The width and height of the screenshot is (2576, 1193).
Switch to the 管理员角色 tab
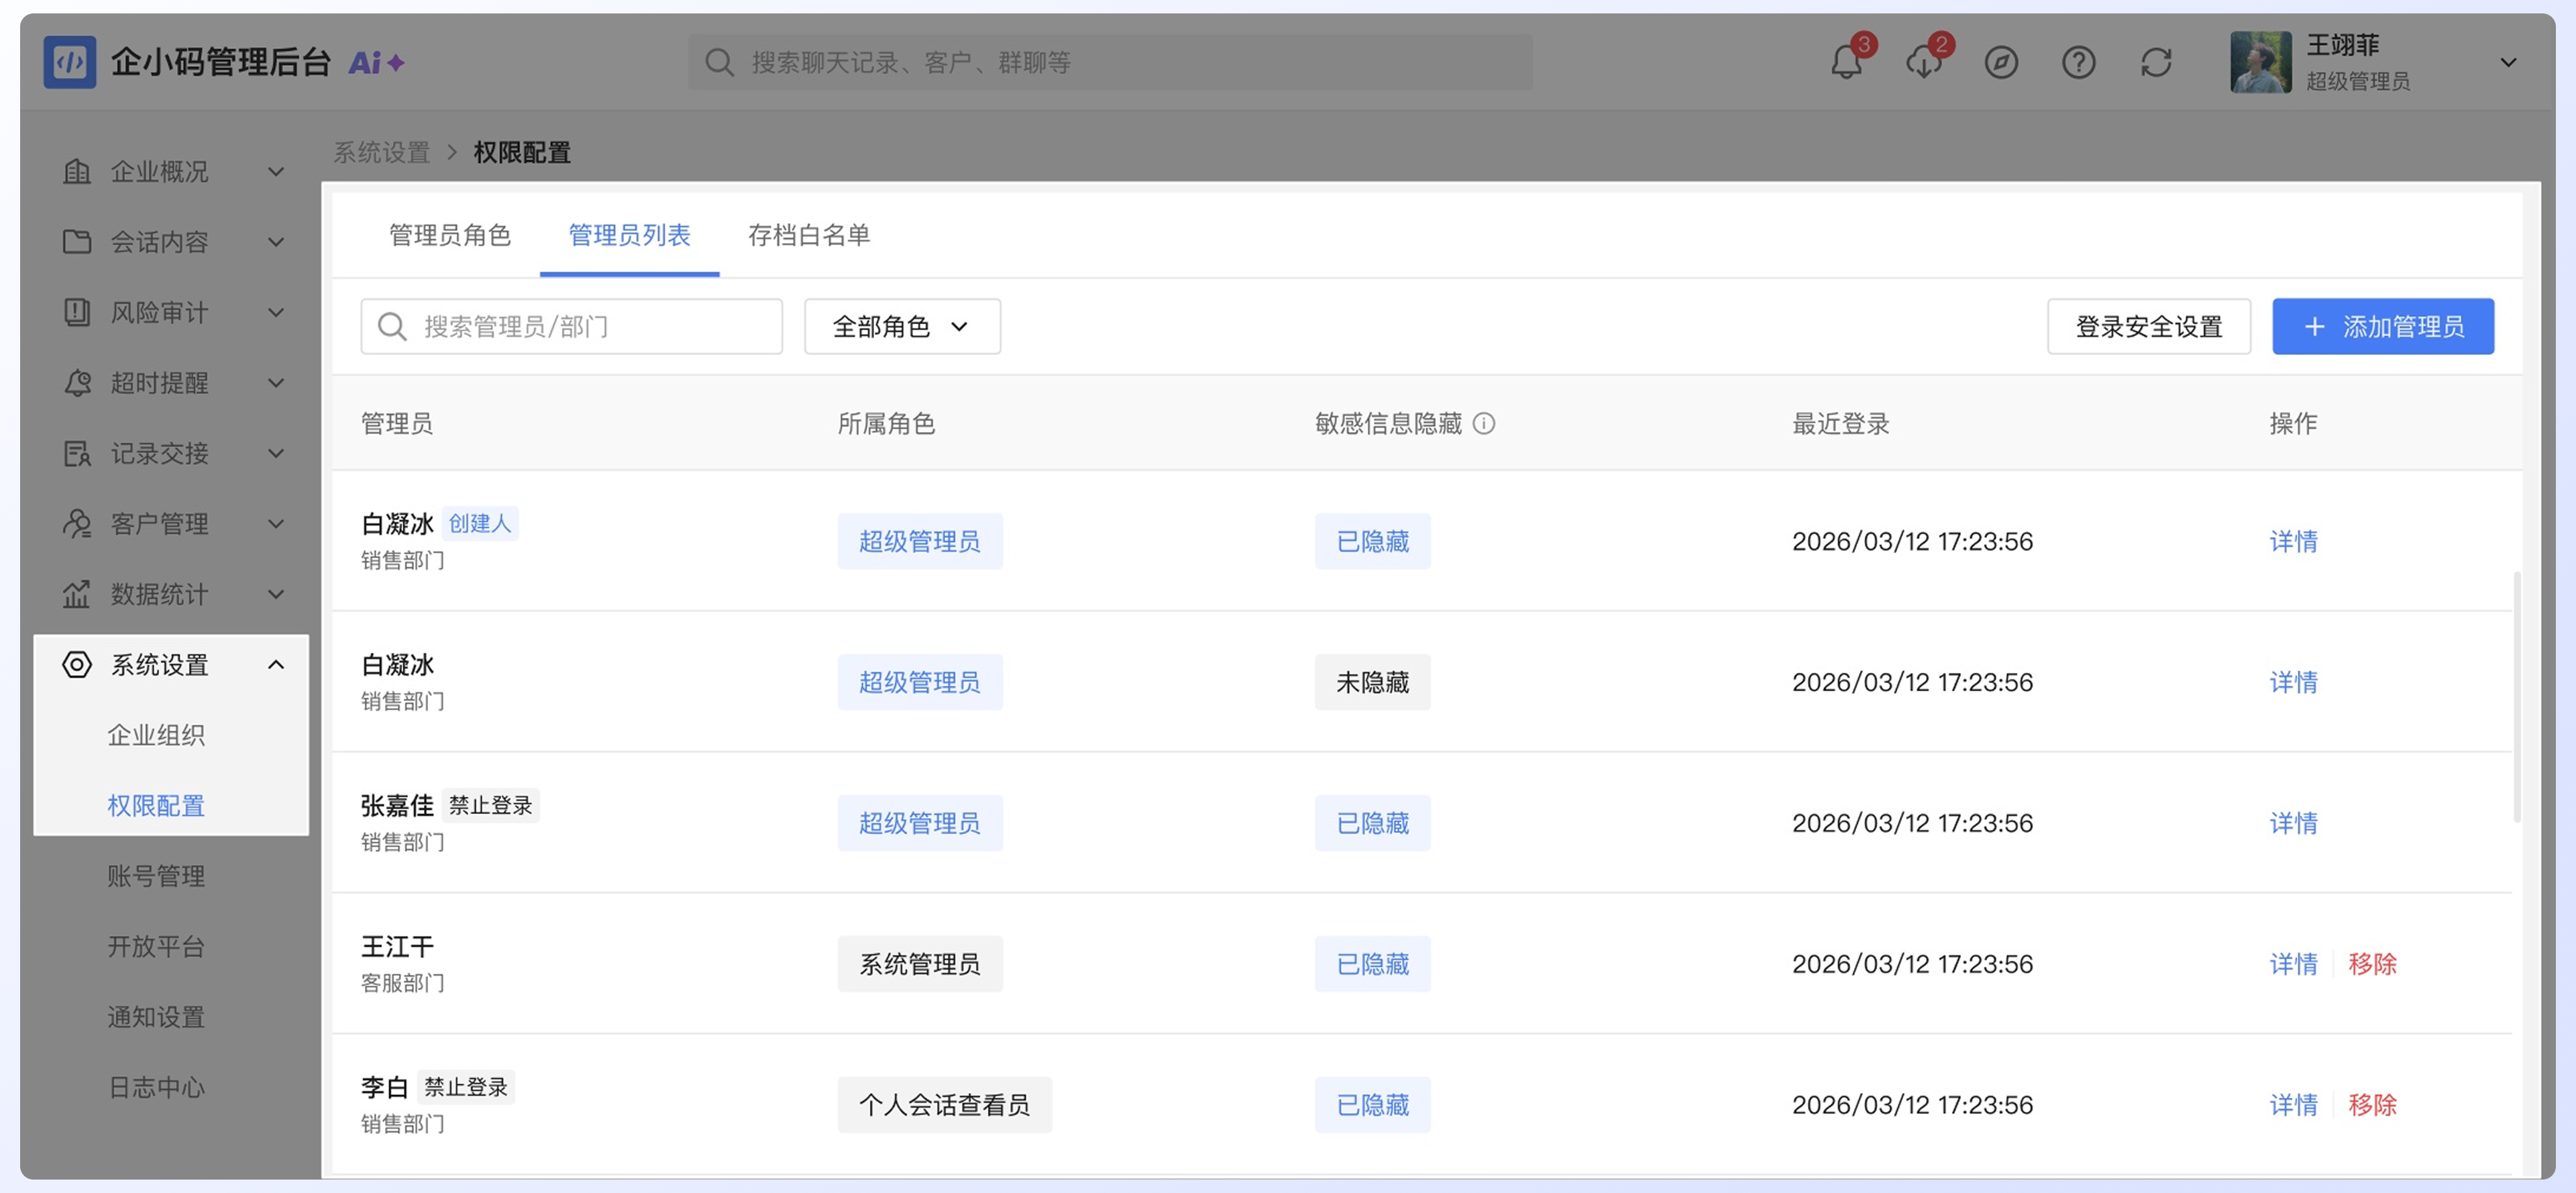[x=449, y=235]
